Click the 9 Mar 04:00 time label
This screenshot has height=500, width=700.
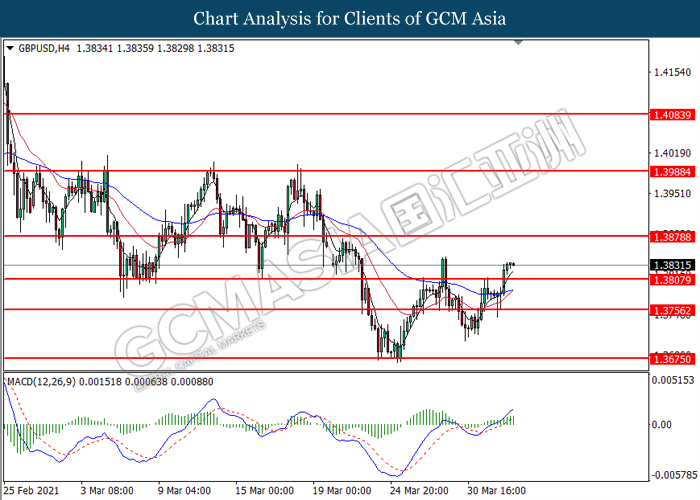point(184,490)
